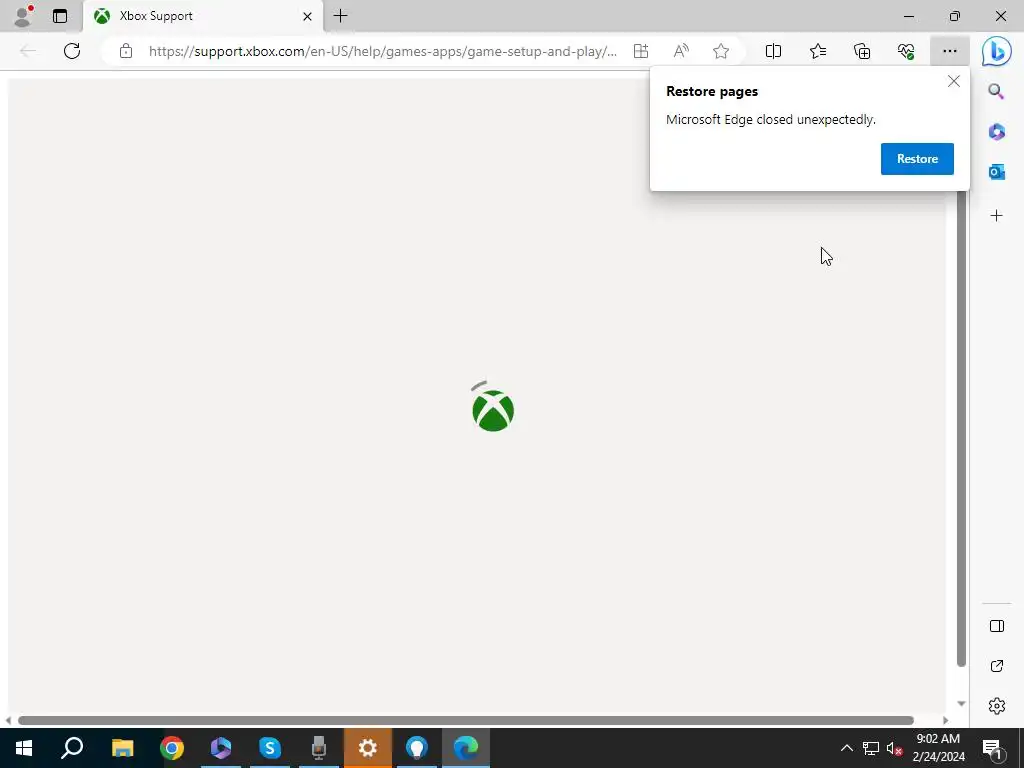Open the Favorites list icon
The image size is (1024, 768).
pos(818,51)
